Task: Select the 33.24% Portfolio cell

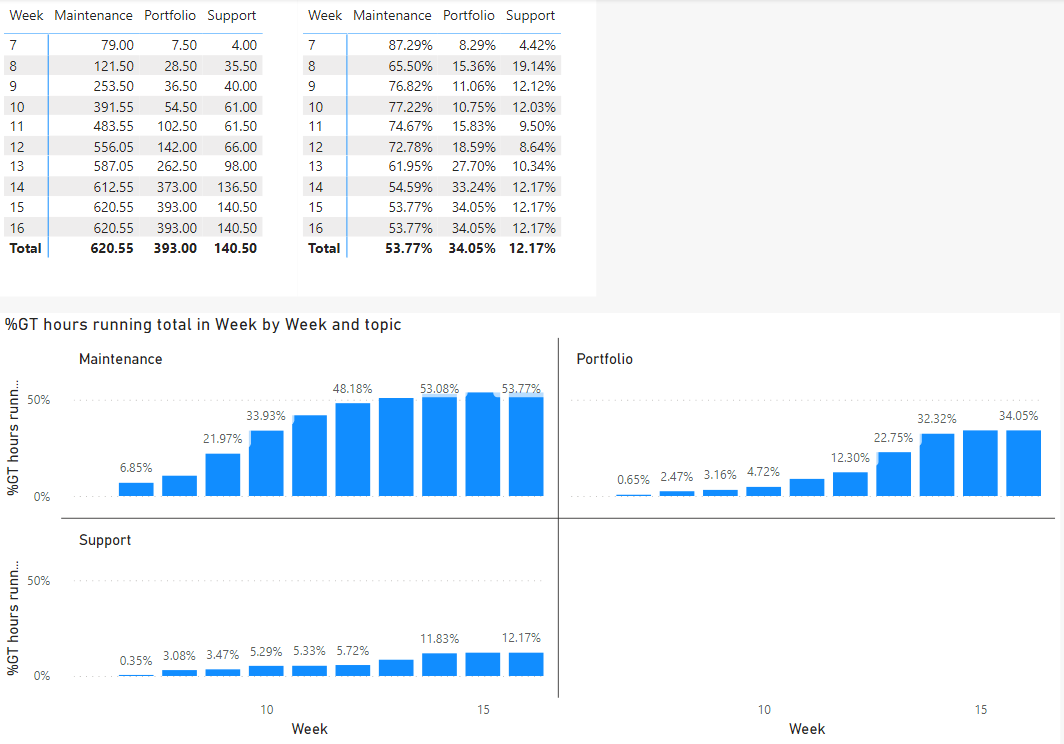Action: [474, 187]
